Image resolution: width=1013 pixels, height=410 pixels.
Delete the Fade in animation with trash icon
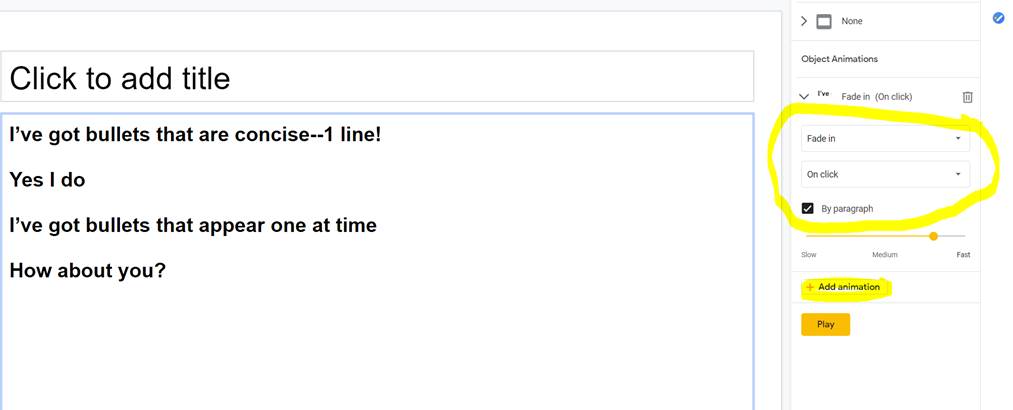pyautogui.click(x=967, y=97)
